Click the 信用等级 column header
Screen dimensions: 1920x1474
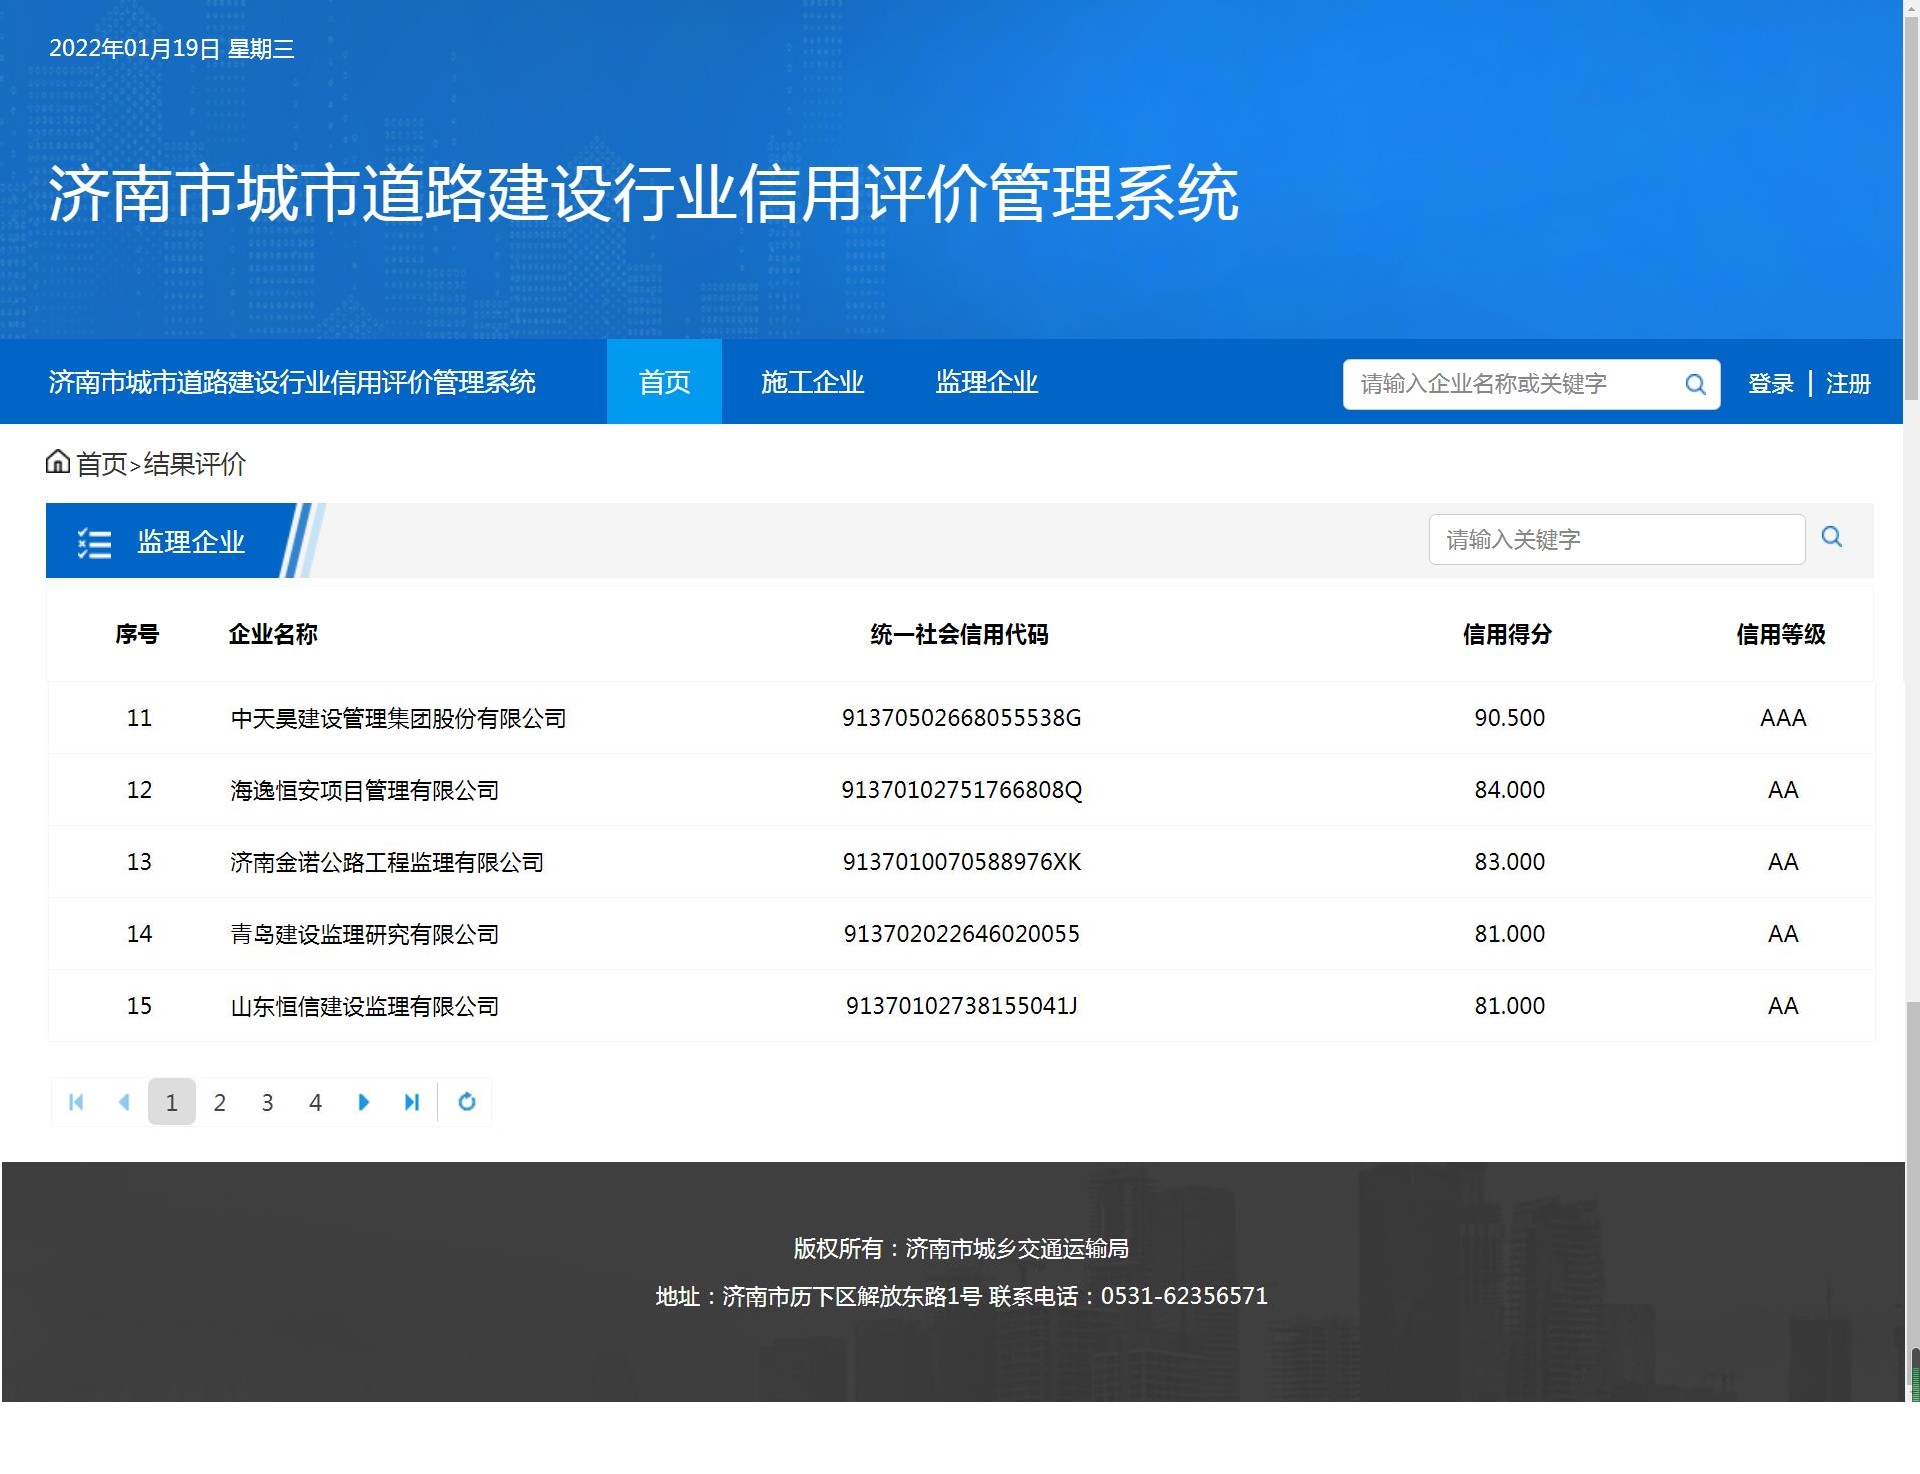coord(1782,634)
